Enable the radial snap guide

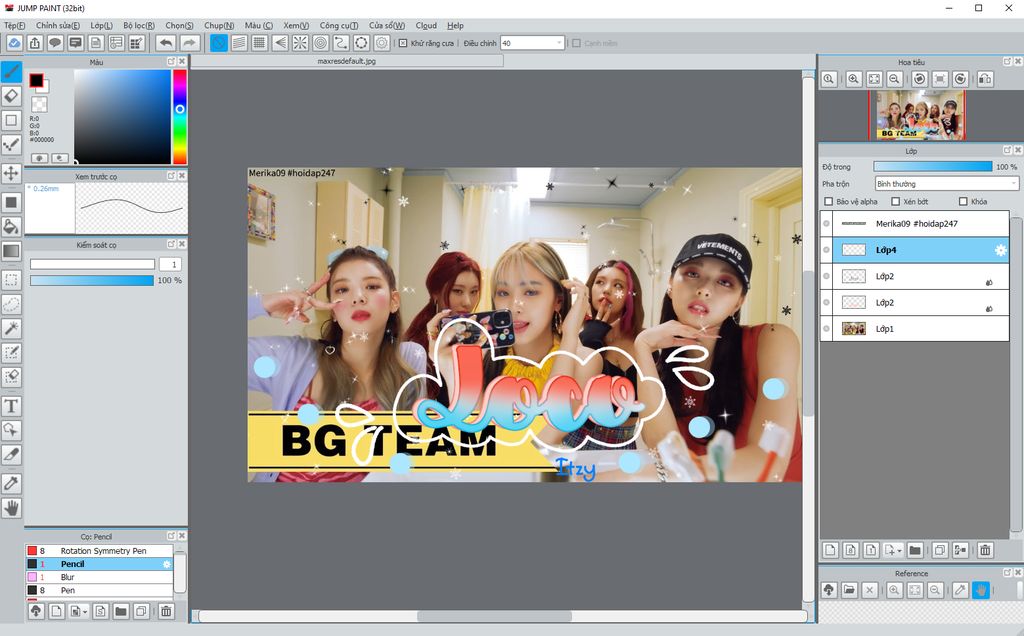[x=300, y=43]
